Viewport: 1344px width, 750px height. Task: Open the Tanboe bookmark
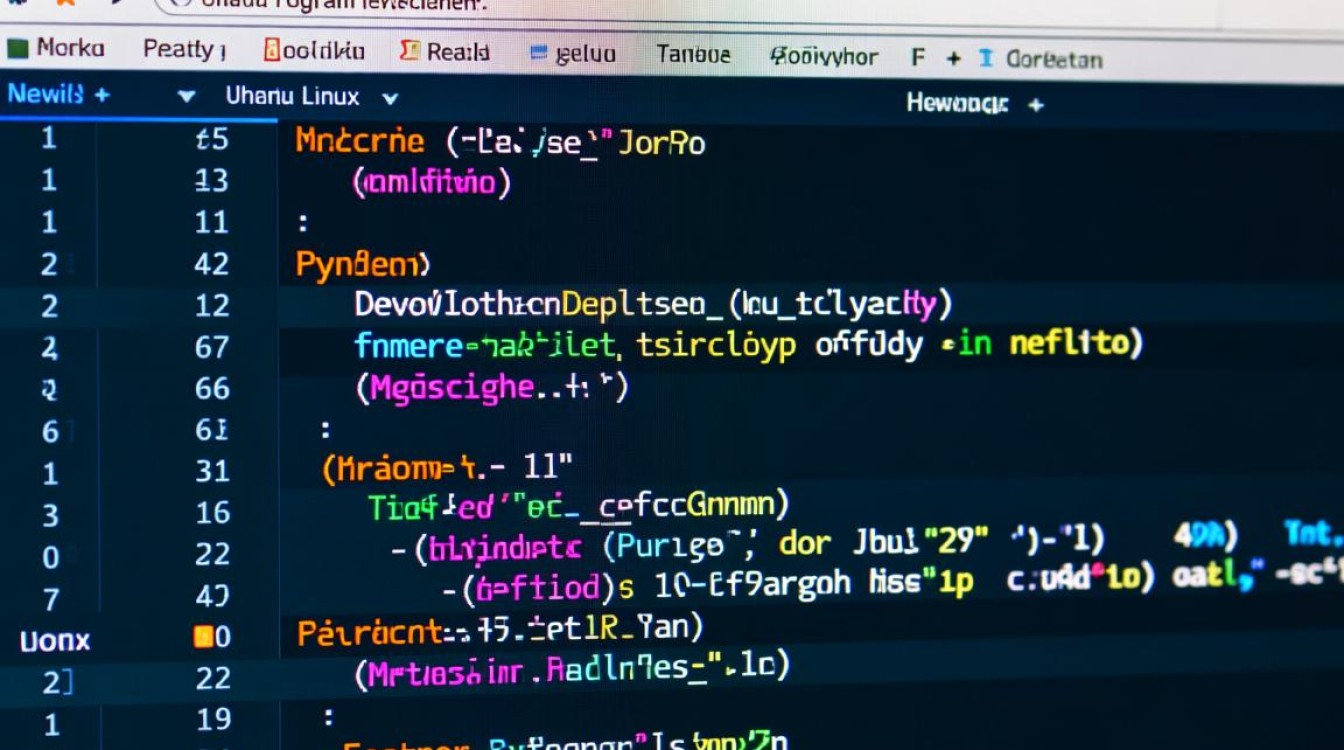[x=693, y=55]
